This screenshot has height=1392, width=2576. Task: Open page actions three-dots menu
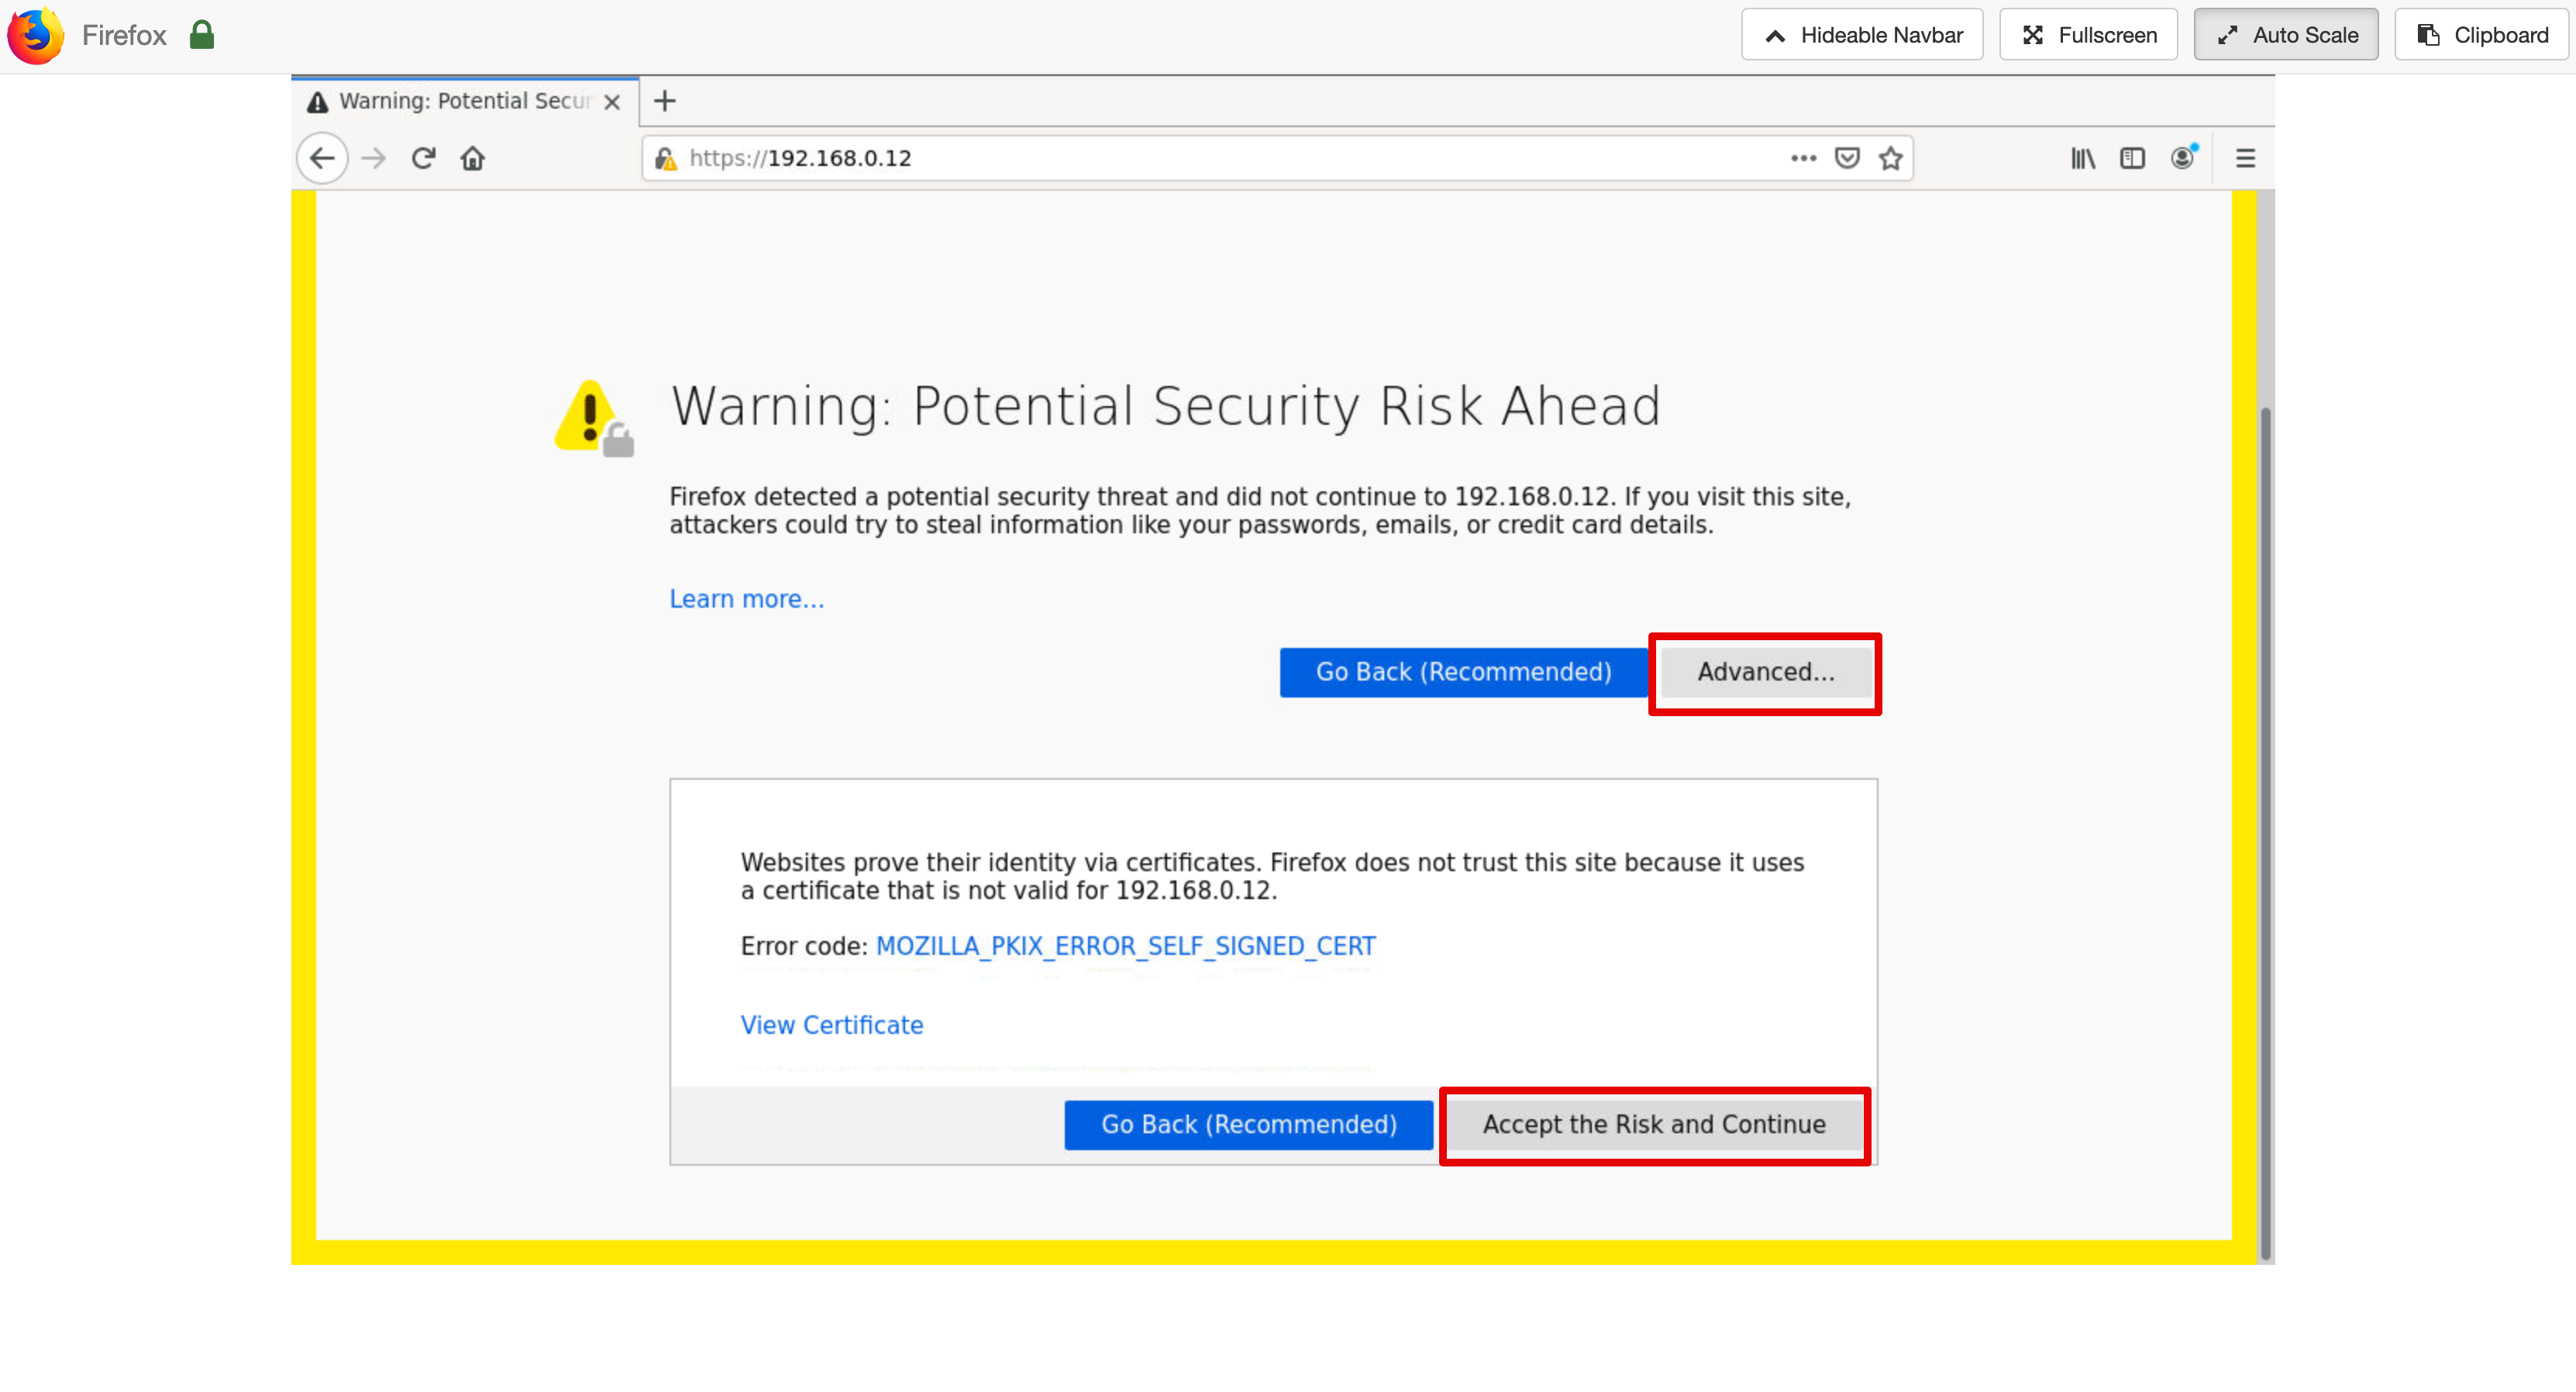click(x=1803, y=158)
